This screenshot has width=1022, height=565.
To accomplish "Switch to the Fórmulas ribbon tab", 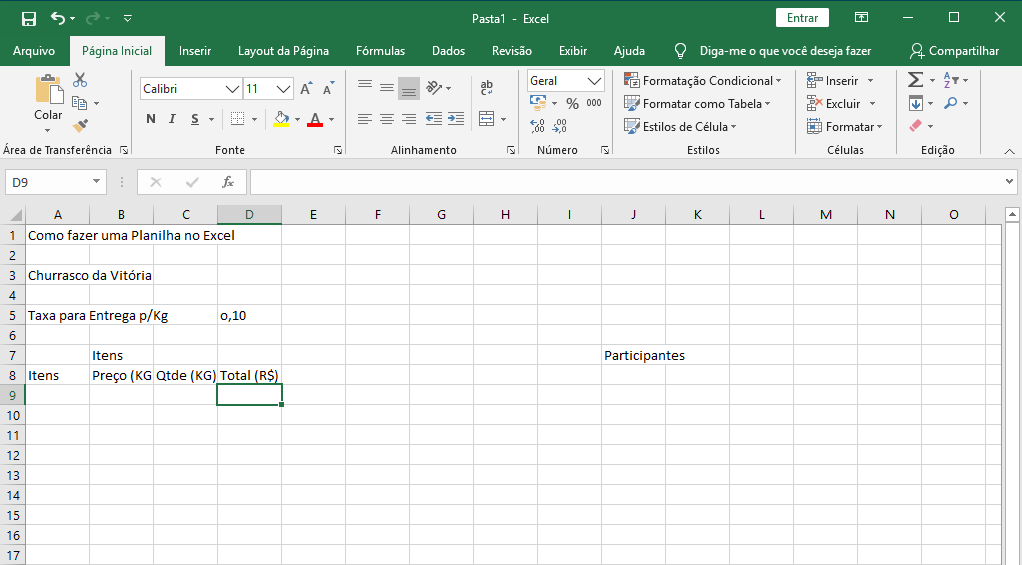I will (x=380, y=51).
